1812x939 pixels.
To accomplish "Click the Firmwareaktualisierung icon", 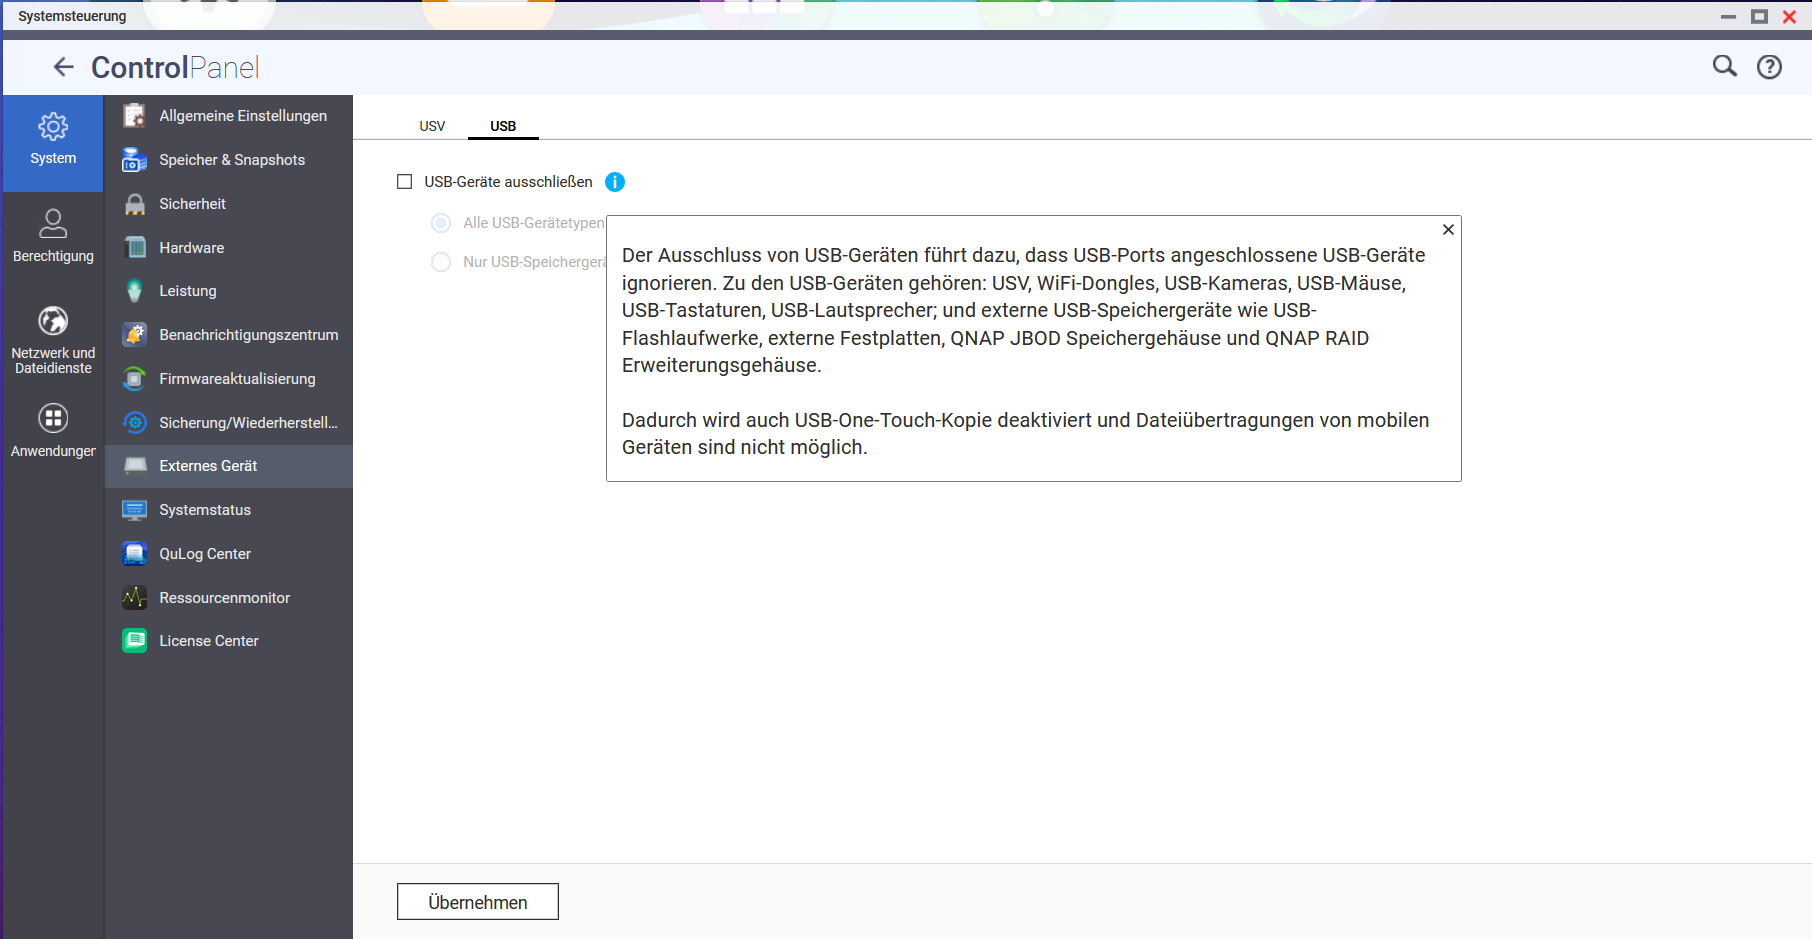I will pos(135,379).
